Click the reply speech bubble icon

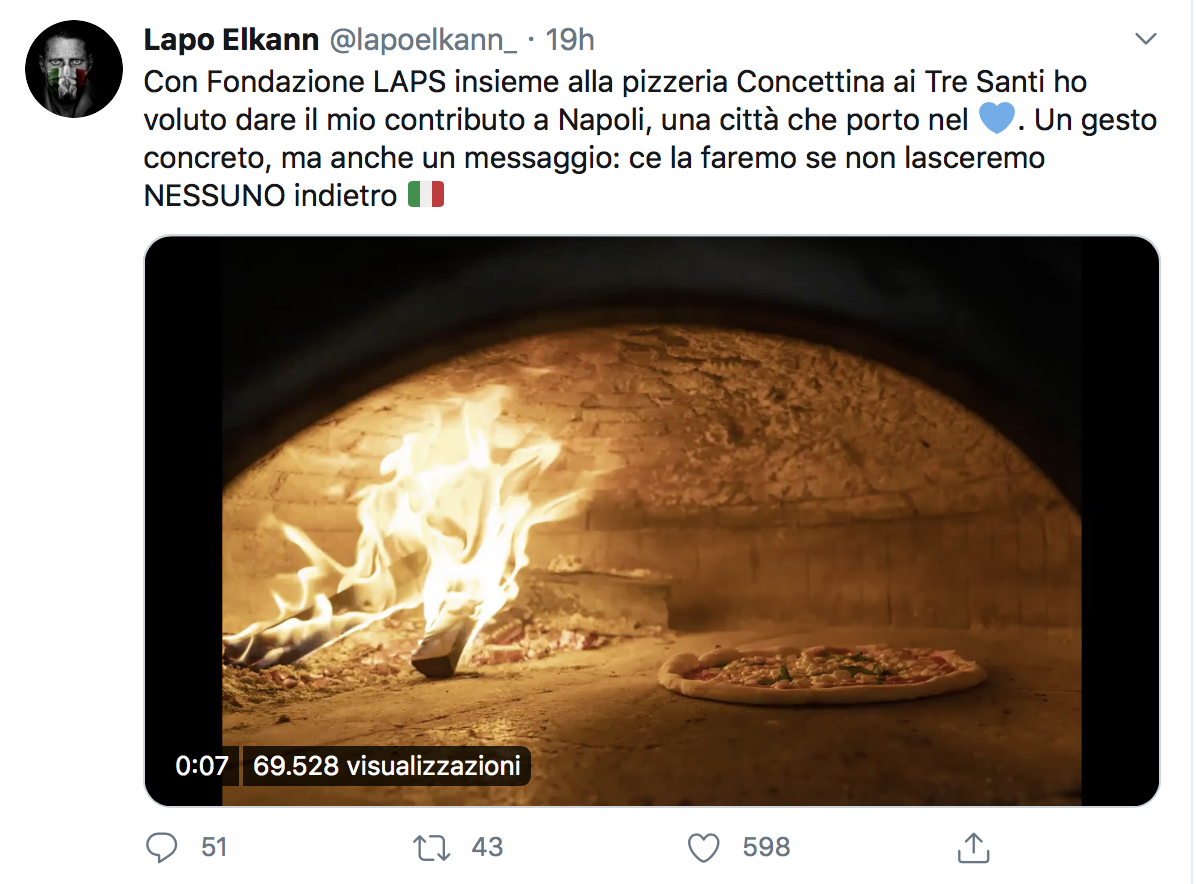coord(161,847)
